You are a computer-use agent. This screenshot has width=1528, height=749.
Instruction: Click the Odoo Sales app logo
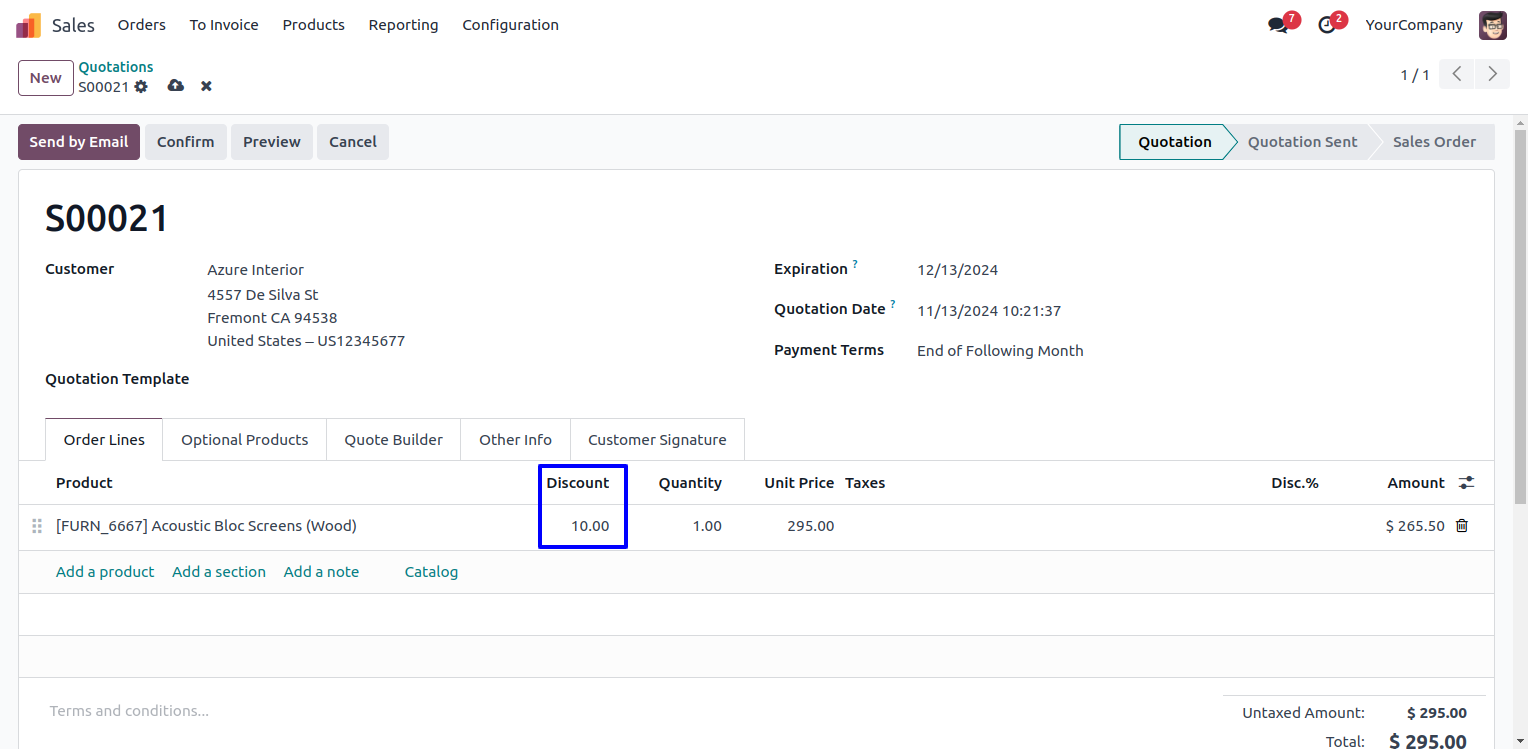29,25
